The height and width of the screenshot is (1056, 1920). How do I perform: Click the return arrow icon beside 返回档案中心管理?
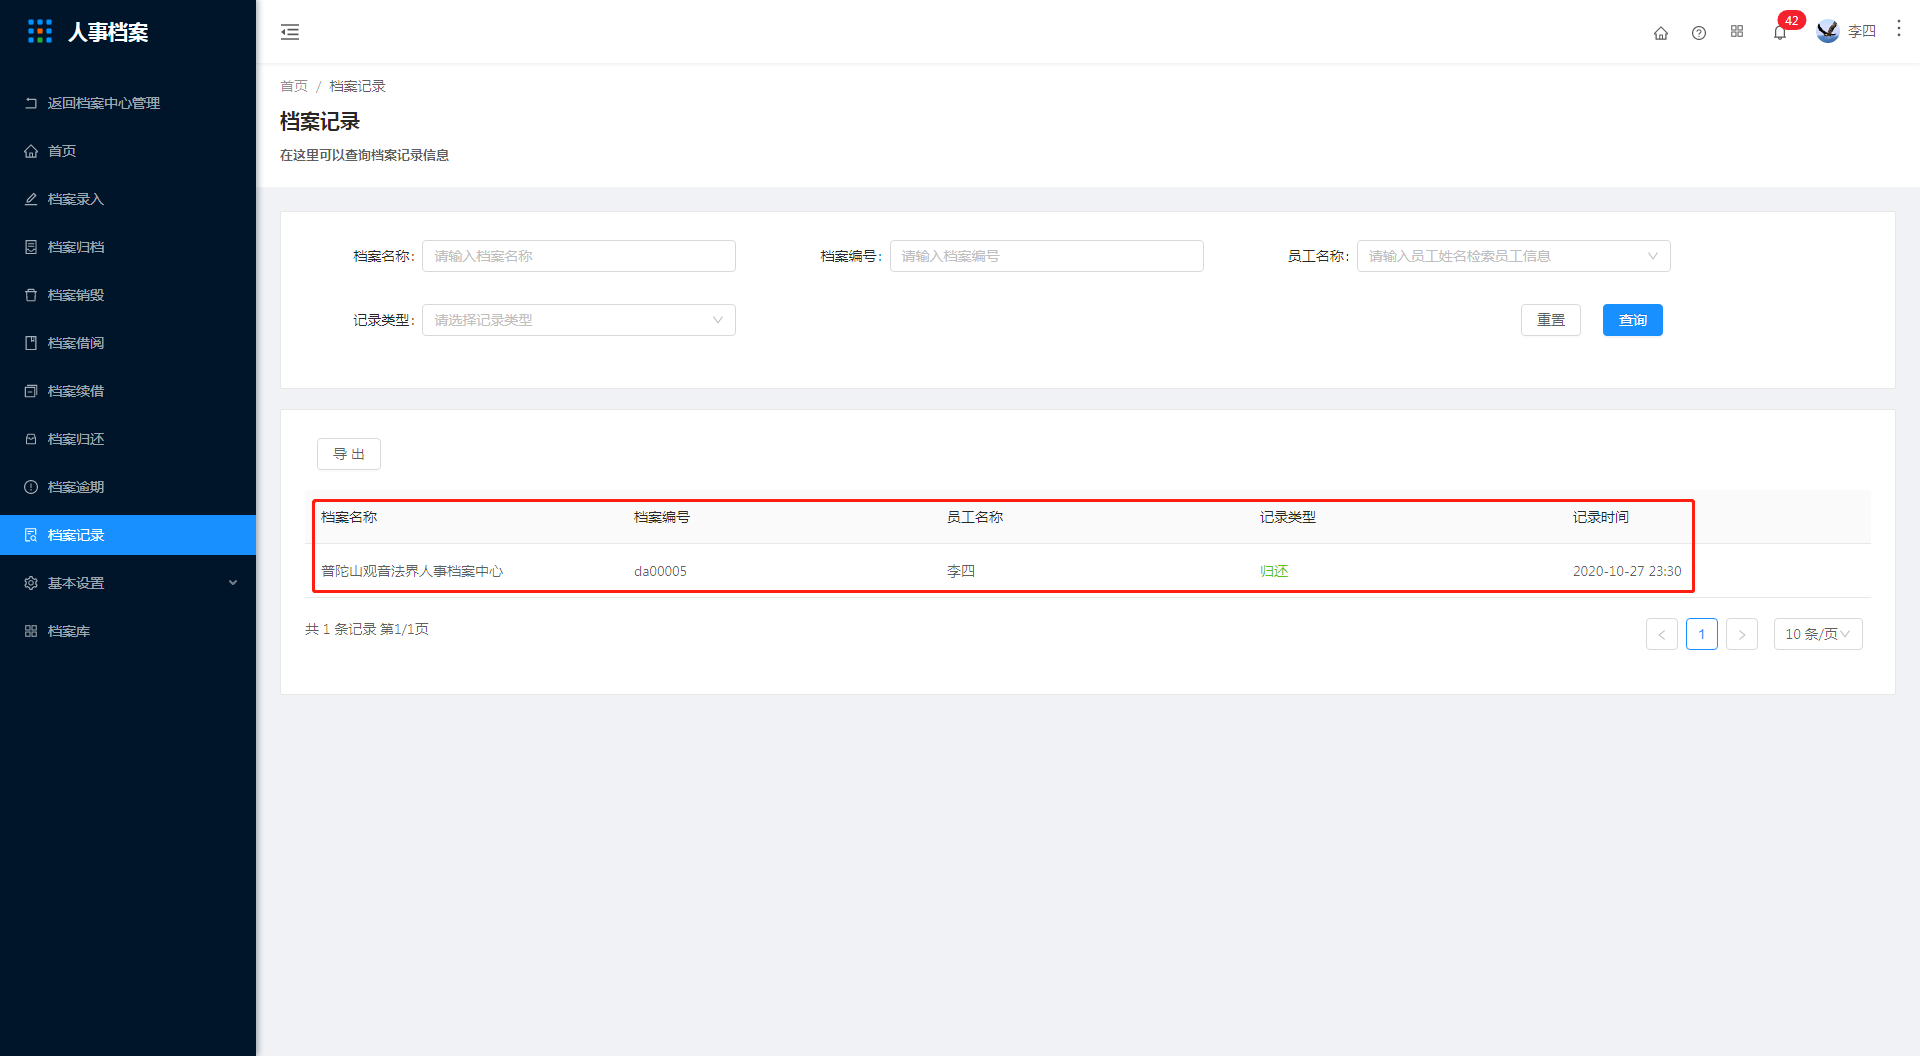(x=31, y=103)
